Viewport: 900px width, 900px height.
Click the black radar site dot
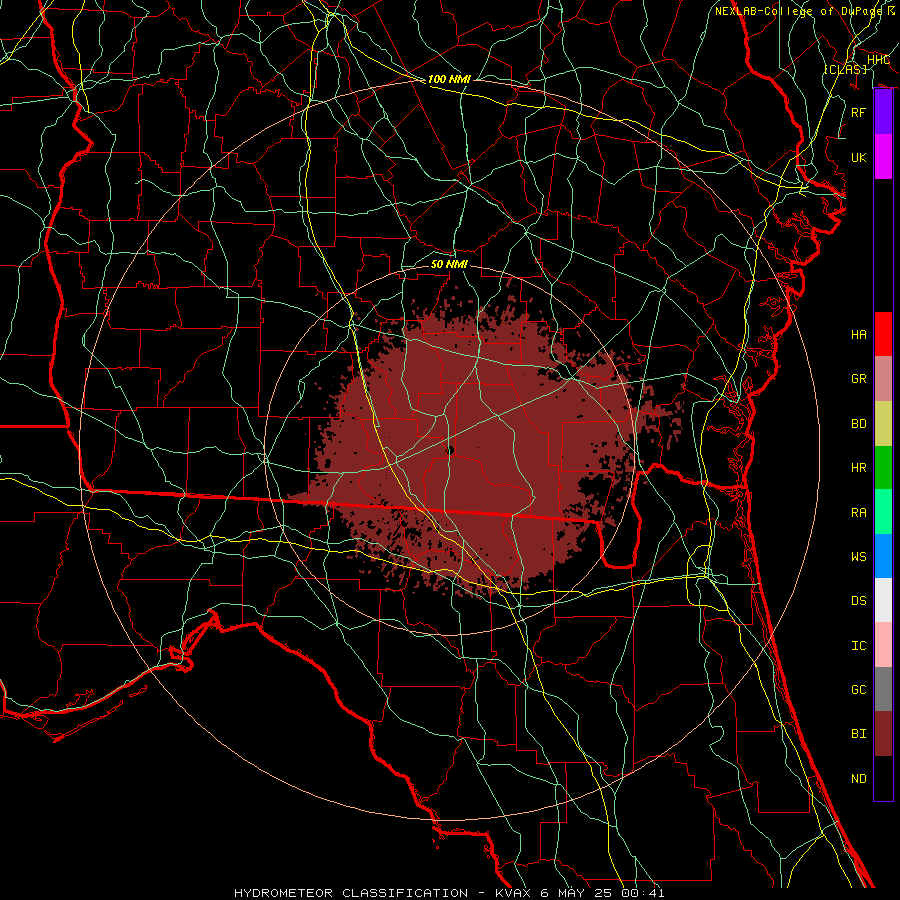pos(450,451)
